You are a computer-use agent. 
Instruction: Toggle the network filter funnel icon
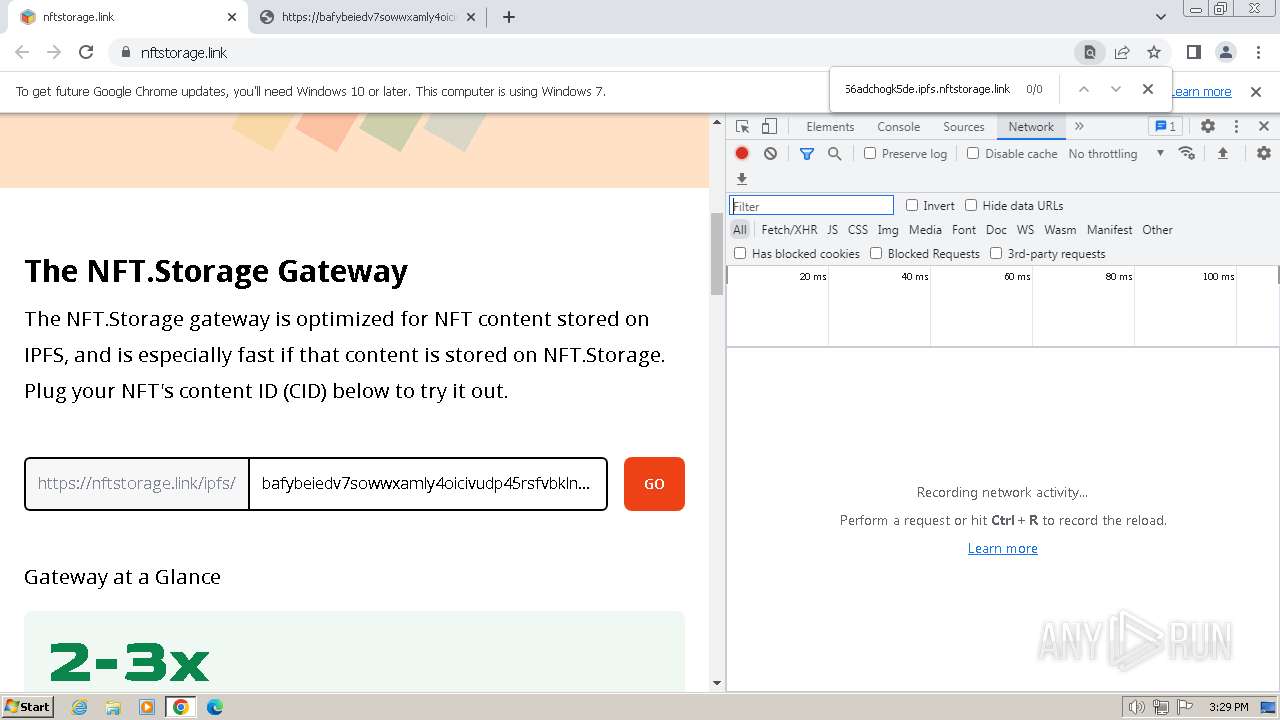[807, 153]
